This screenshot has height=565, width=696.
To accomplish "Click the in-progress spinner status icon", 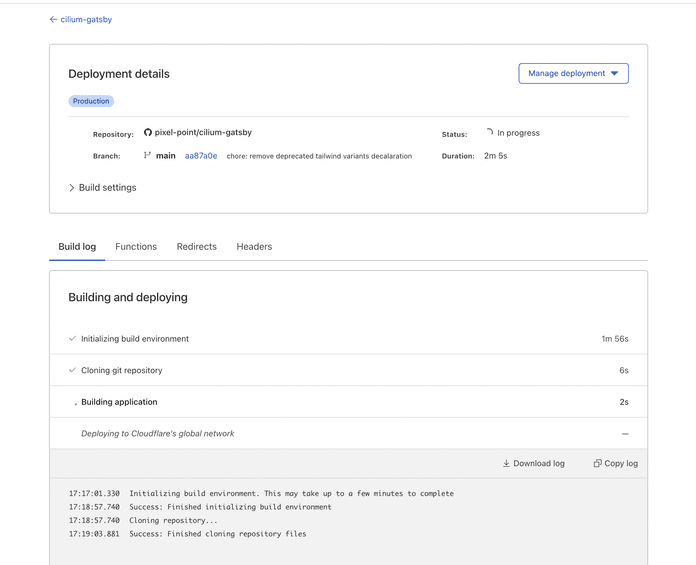I will click(489, 132).
